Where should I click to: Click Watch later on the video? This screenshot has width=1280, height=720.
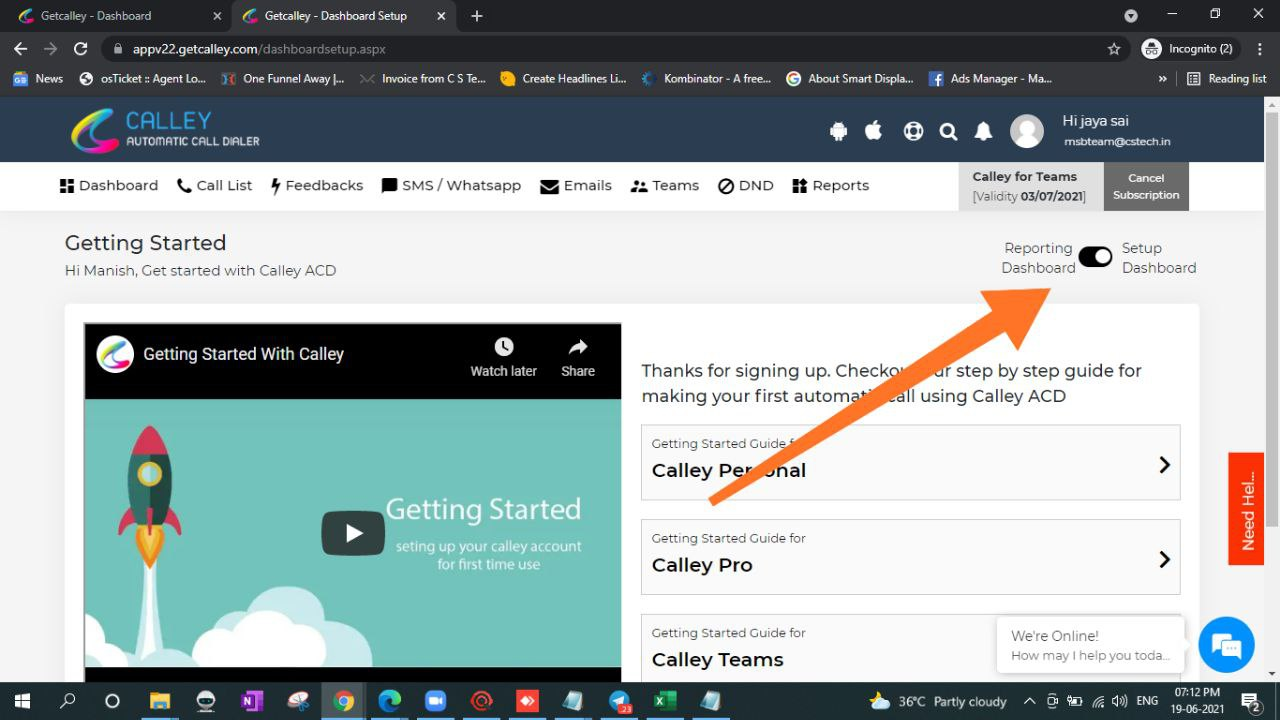click(504, 357)
